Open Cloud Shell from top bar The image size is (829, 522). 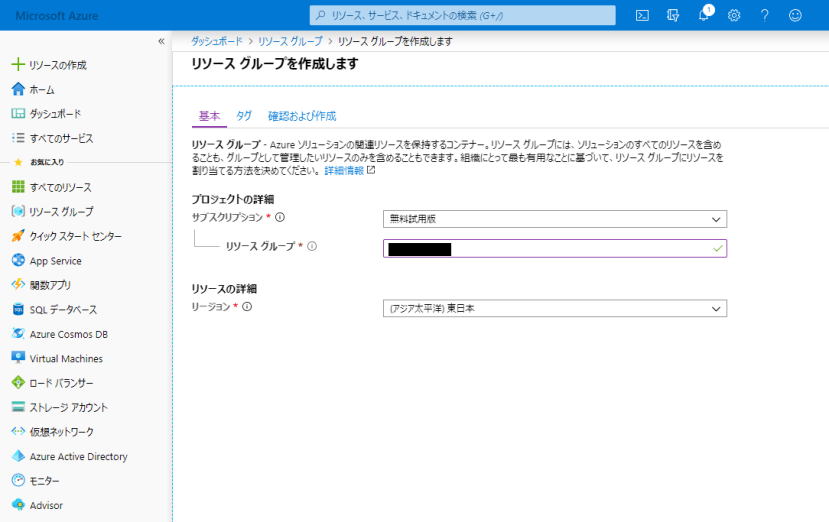point(642,15)
